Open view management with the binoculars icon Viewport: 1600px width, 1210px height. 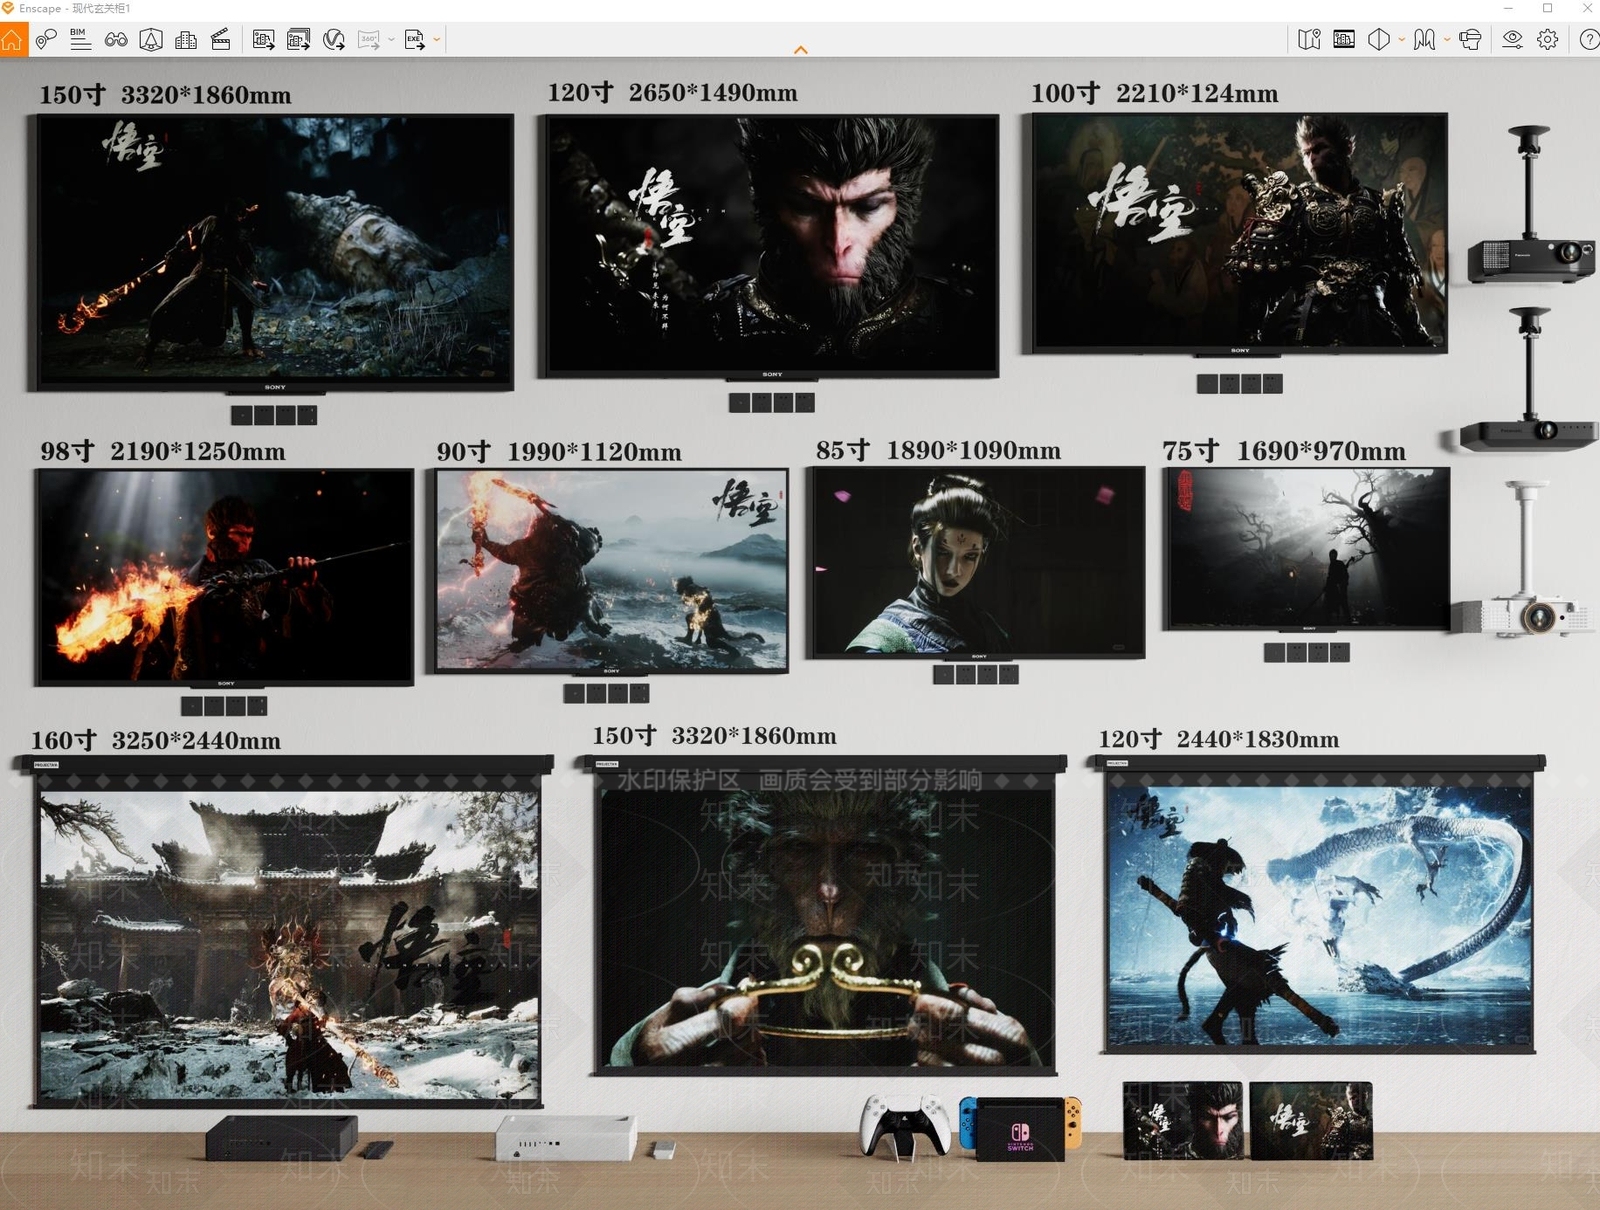(116, 40)
